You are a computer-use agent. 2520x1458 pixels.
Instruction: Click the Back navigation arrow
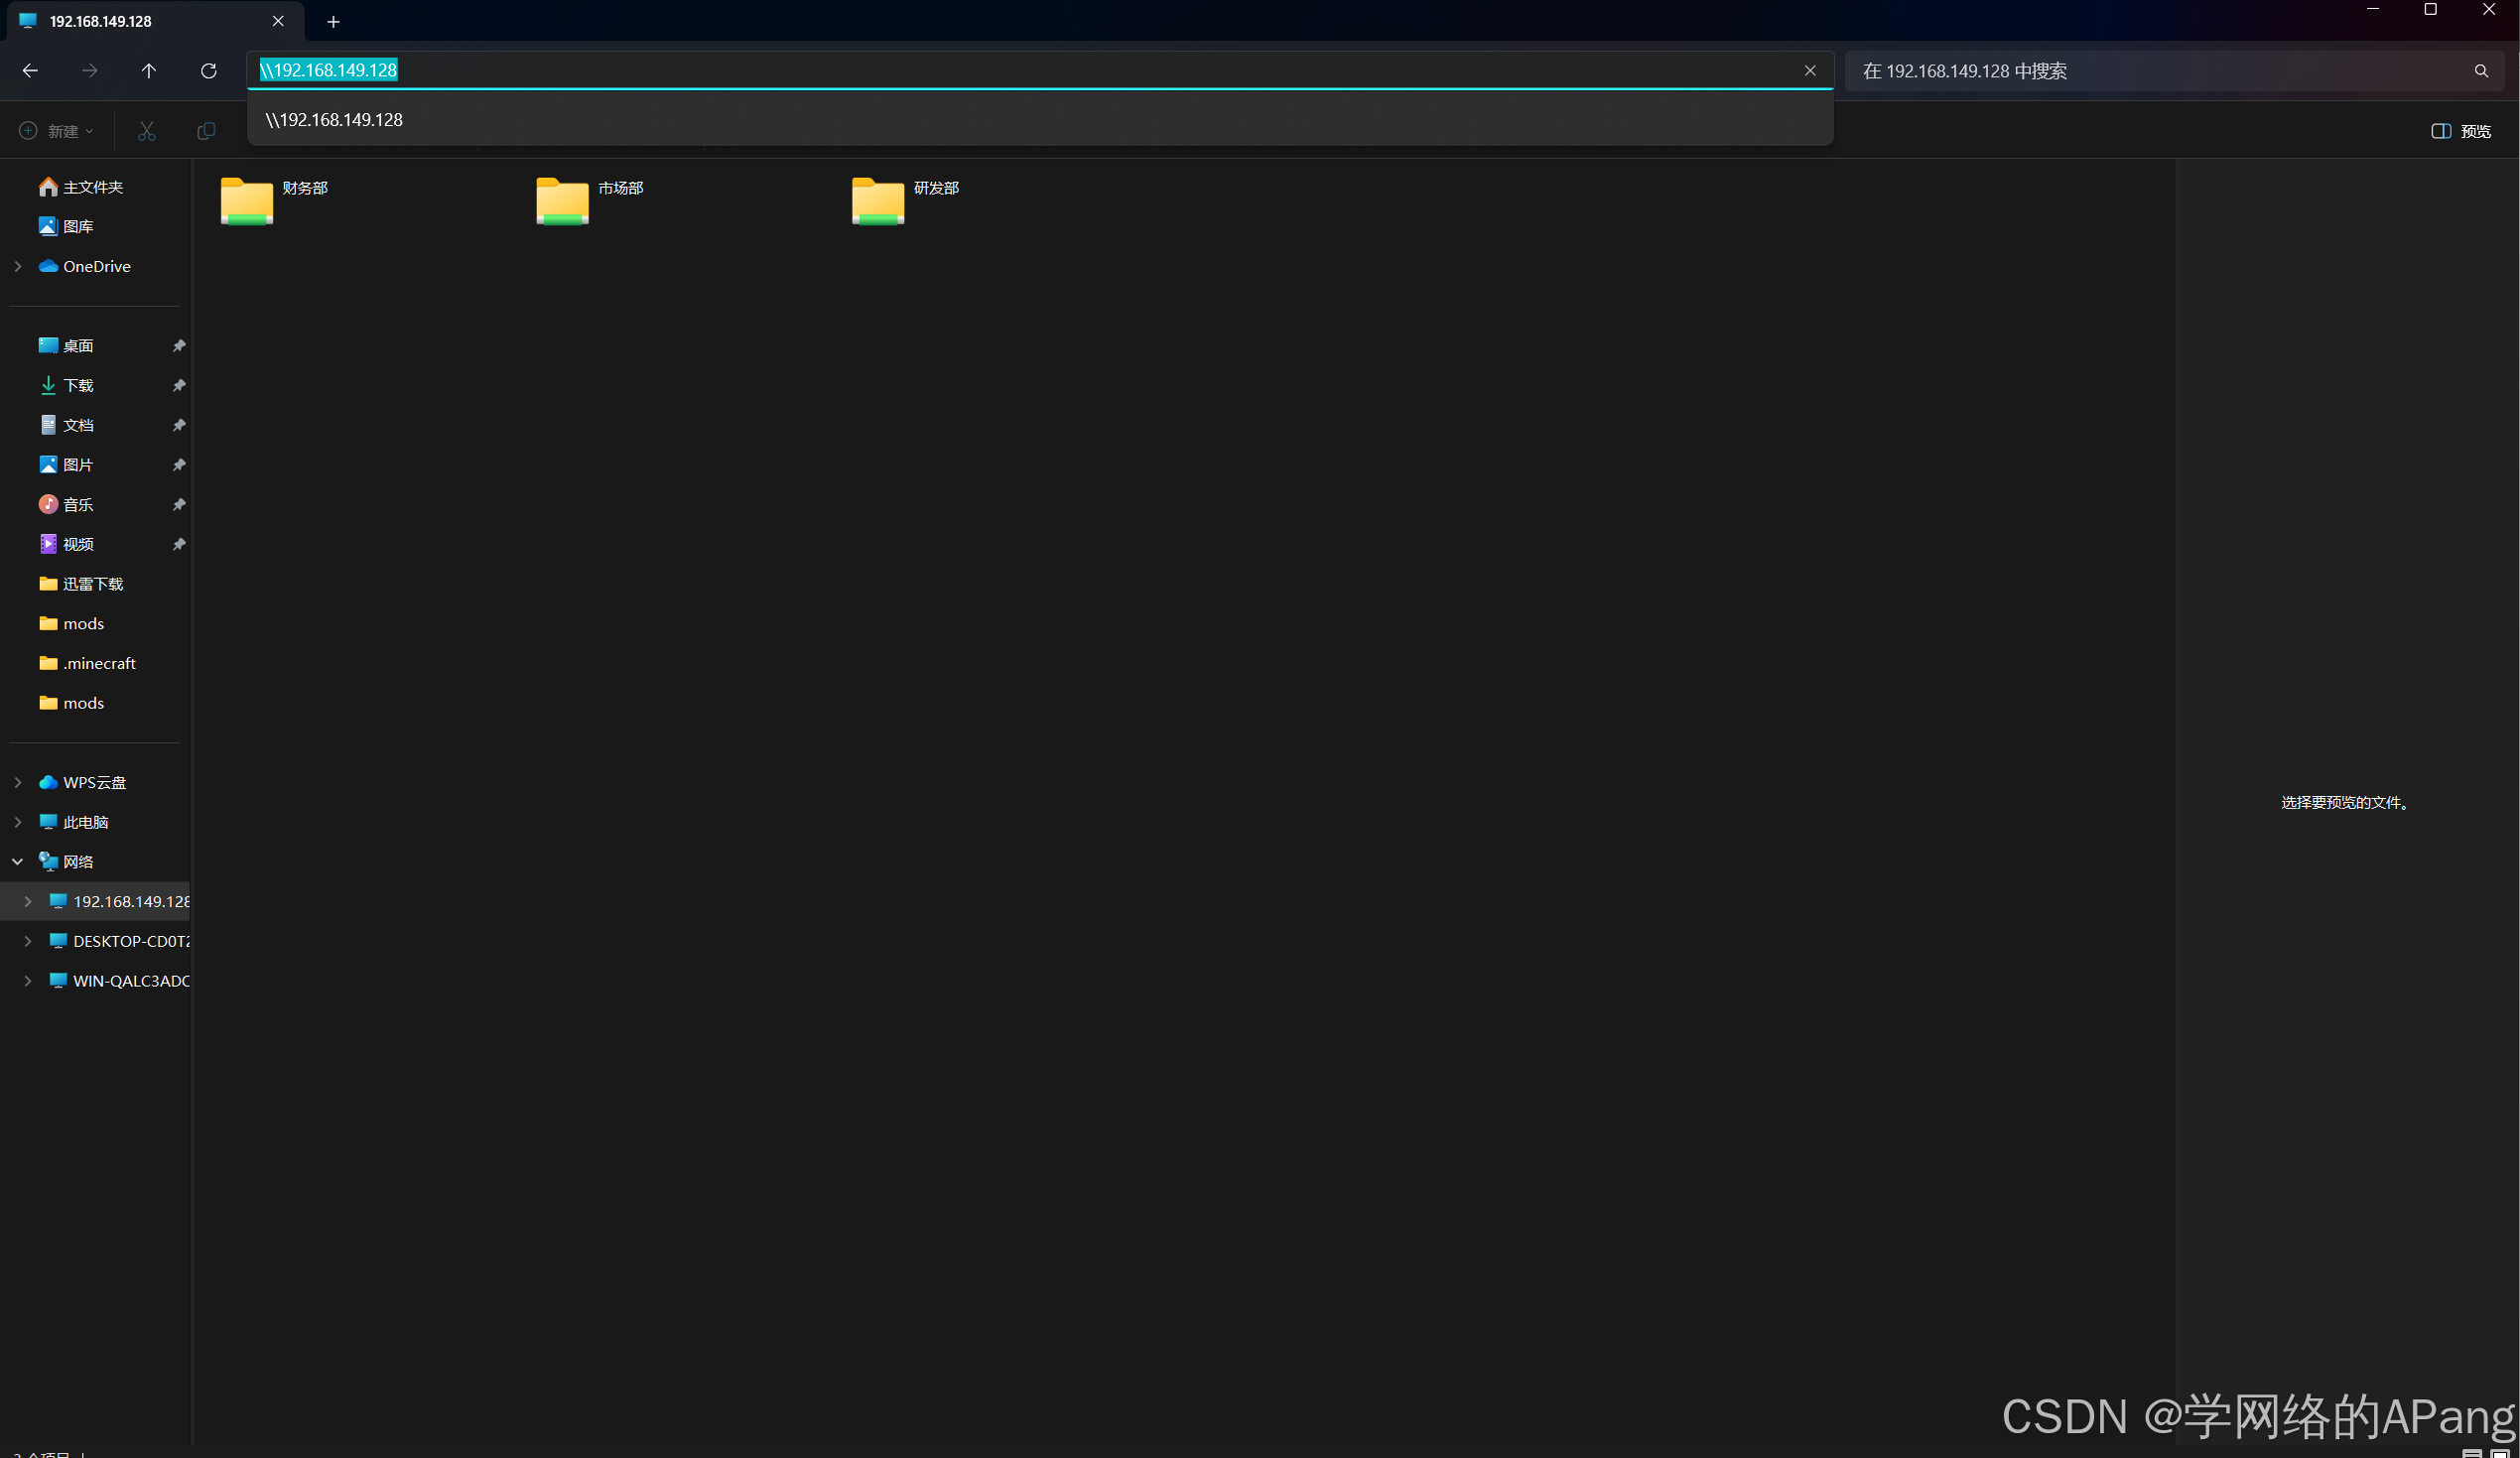pyautogui.click(x=30, y=71)
